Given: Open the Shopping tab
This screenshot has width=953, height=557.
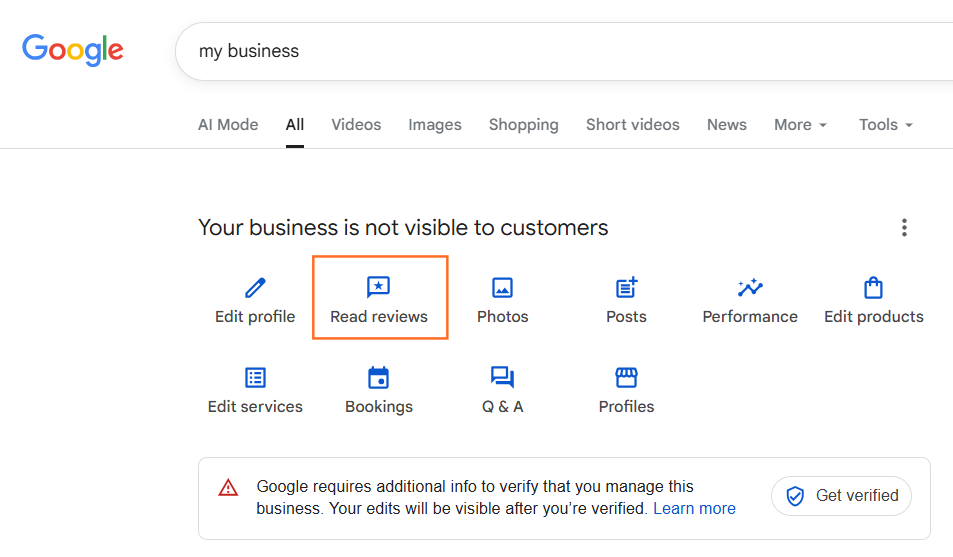Looking at the screenshot, I should [x=523, y=125].
